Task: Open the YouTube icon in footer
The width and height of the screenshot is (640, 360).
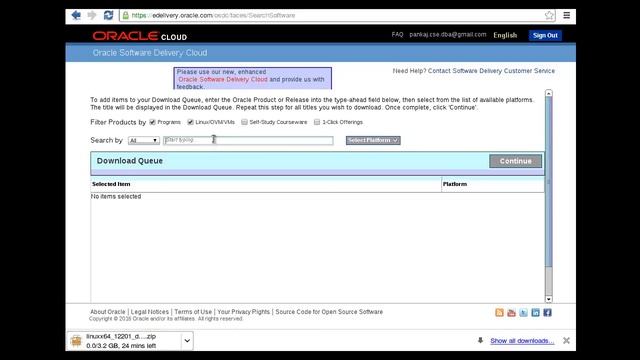Action: tap(511, 313)
